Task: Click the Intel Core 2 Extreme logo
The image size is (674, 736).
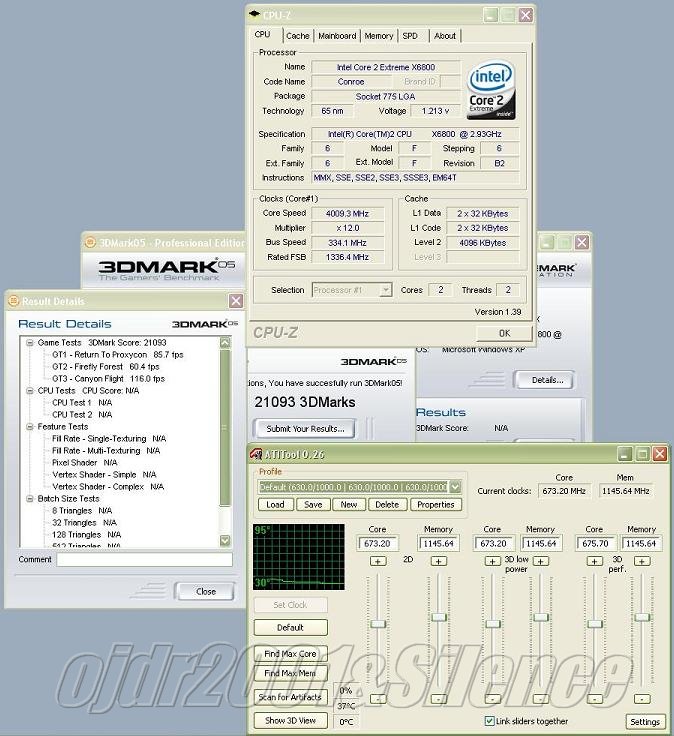Action: click(490, 89)
